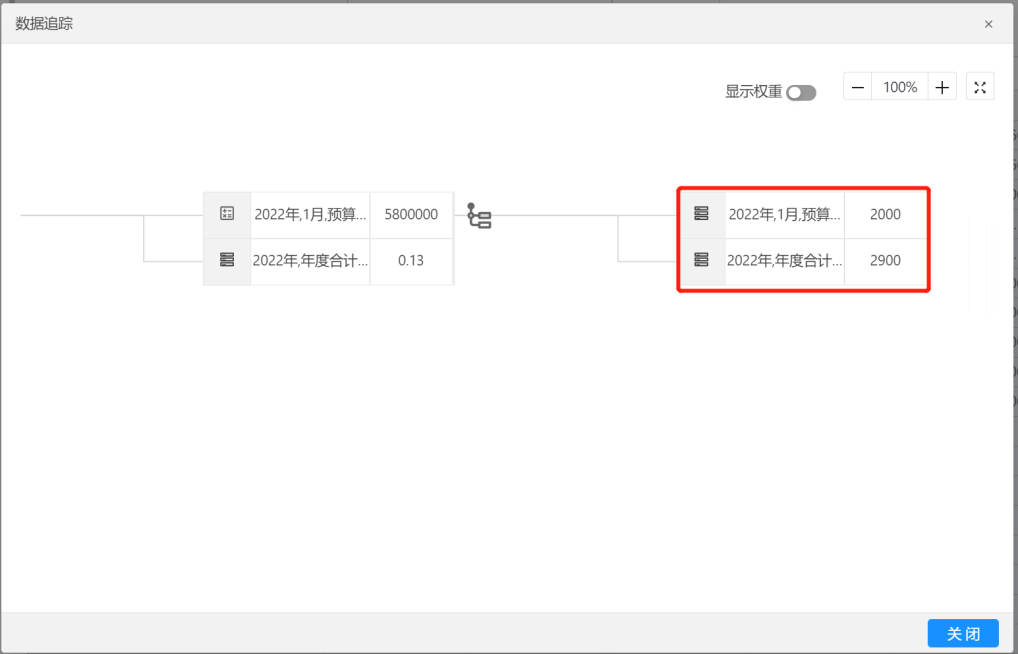Screen dimensions: 1018x654
Task: Click the 2022年,1月,预算 label beside 5800000
Action: 310,214
